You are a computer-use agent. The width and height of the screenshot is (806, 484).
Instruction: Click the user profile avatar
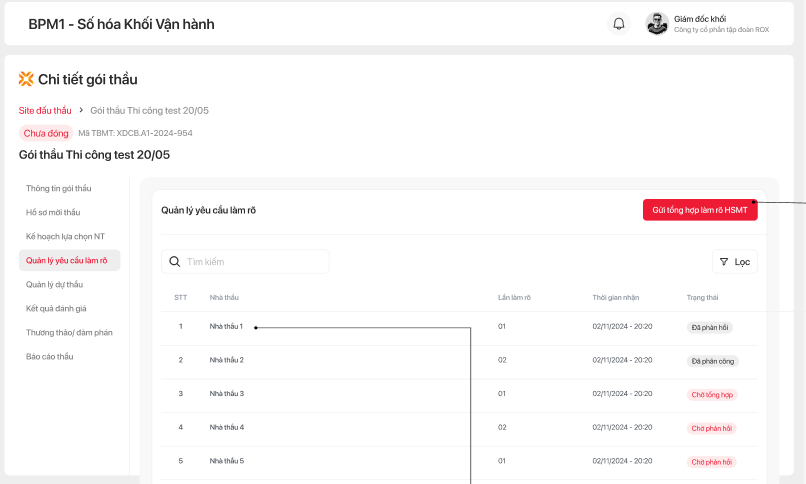click(657, 24)
